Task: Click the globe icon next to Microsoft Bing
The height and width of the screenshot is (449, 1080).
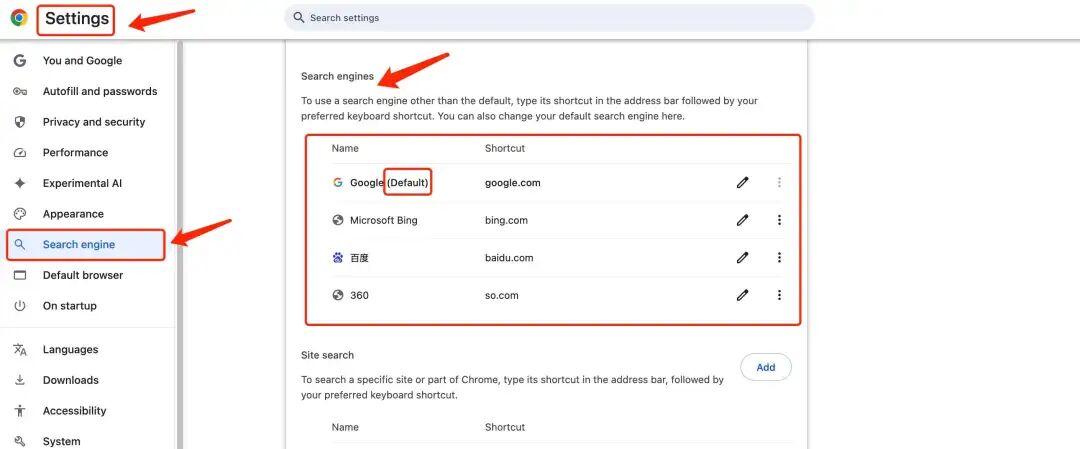Action: (338, 220)
